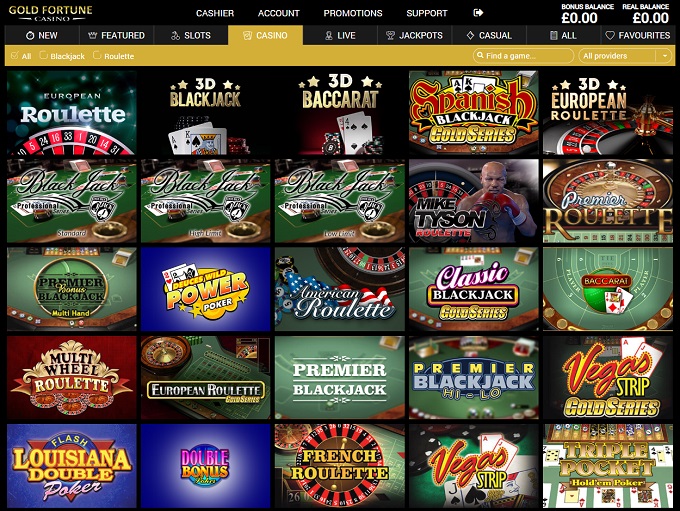Open the All providers dropdown
The height and width of the screenshot is (511, 680).
point(625,56)
